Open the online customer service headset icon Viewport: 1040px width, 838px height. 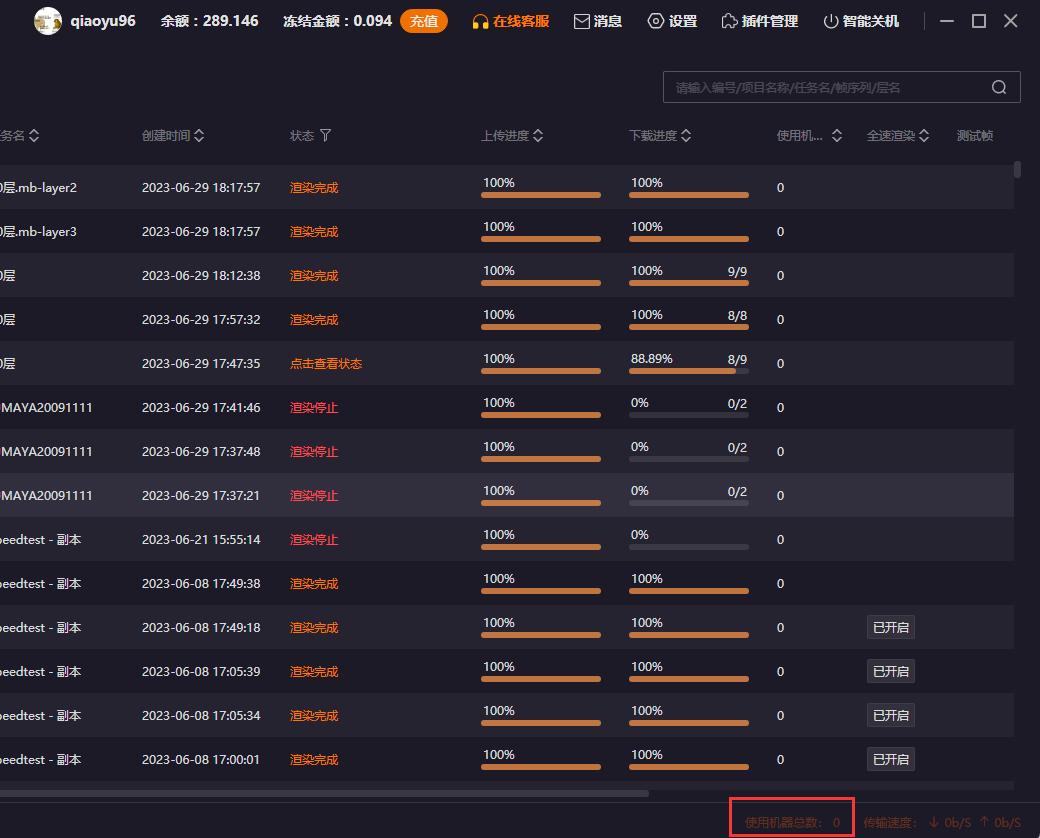[482, 20]
